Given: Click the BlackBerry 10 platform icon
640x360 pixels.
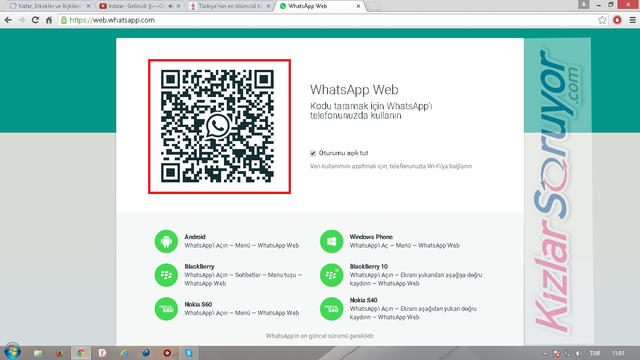Looking at the screenshot, I should pos(331,275).
